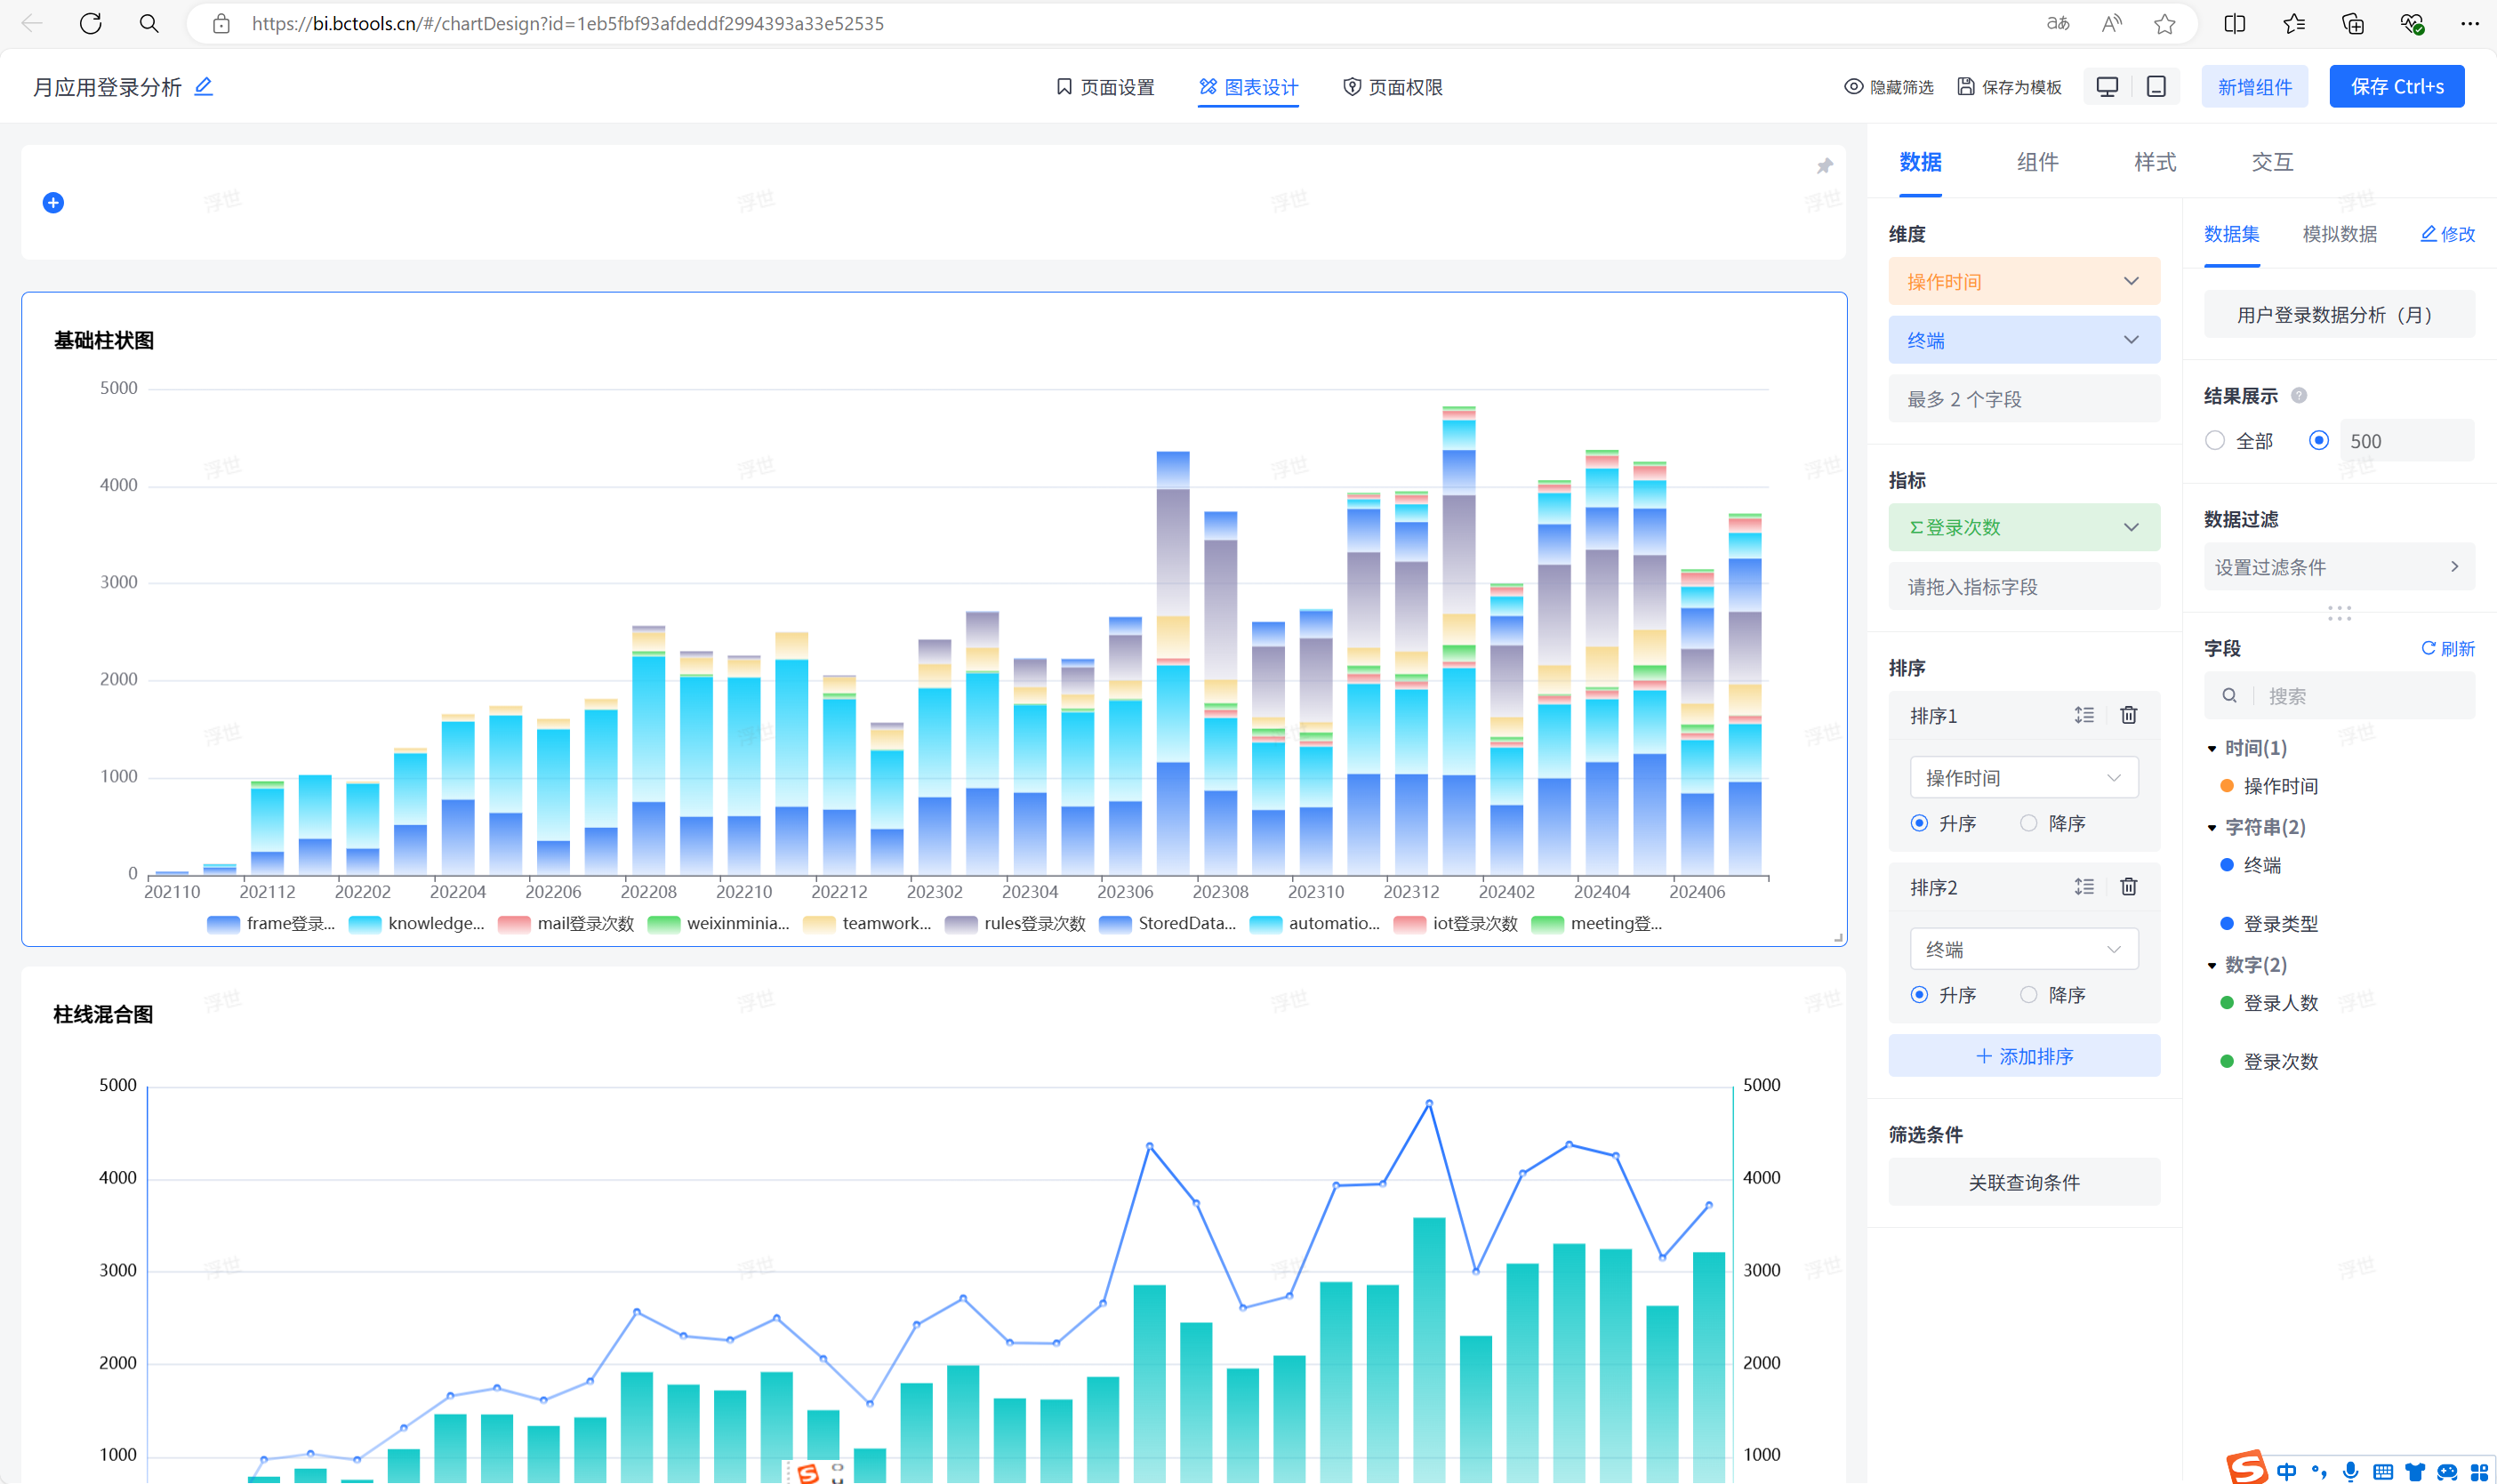Collapse the 字符串(2) field group
This screenshot has width=2497, height=1484.
(x=2212, y=828)
